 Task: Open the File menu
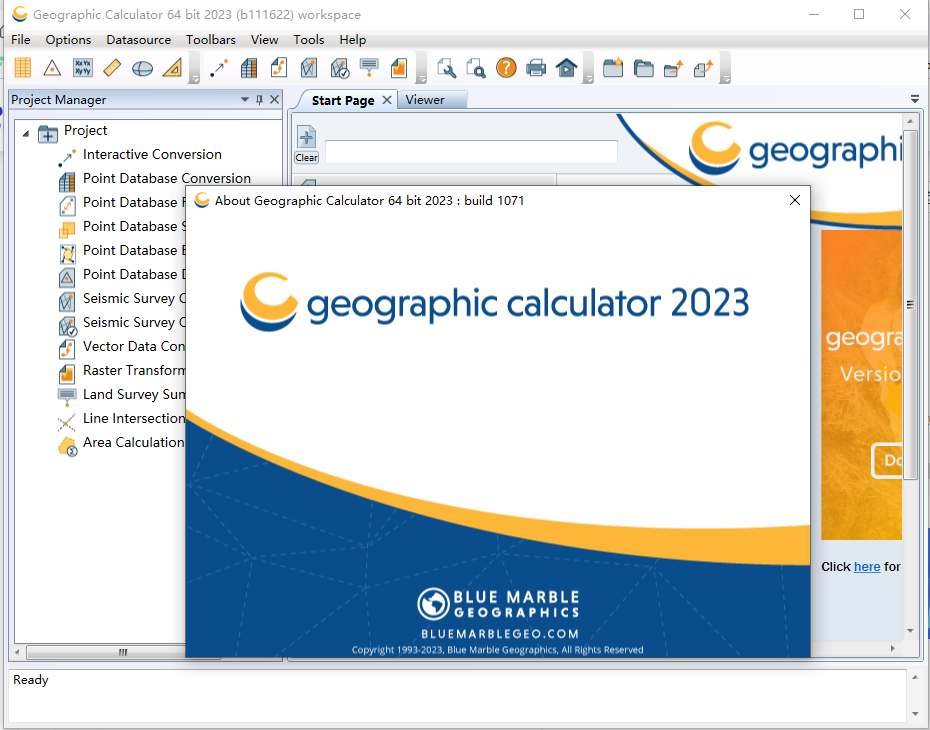[21, 40]
